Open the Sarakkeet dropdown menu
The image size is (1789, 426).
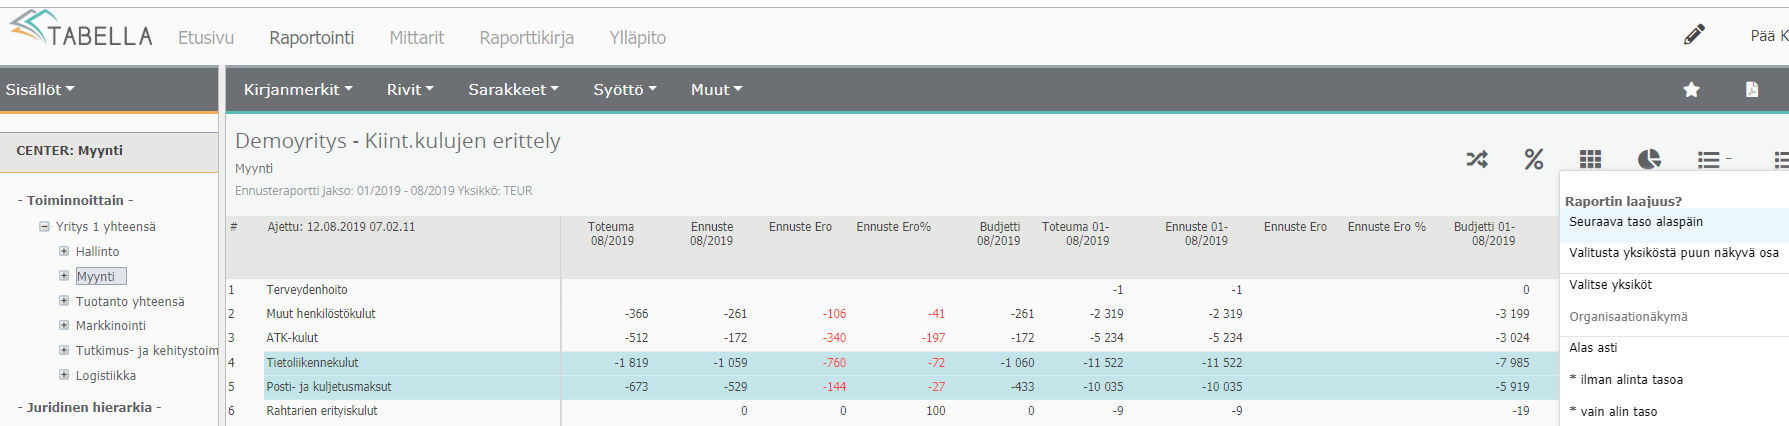pos(513,90)
